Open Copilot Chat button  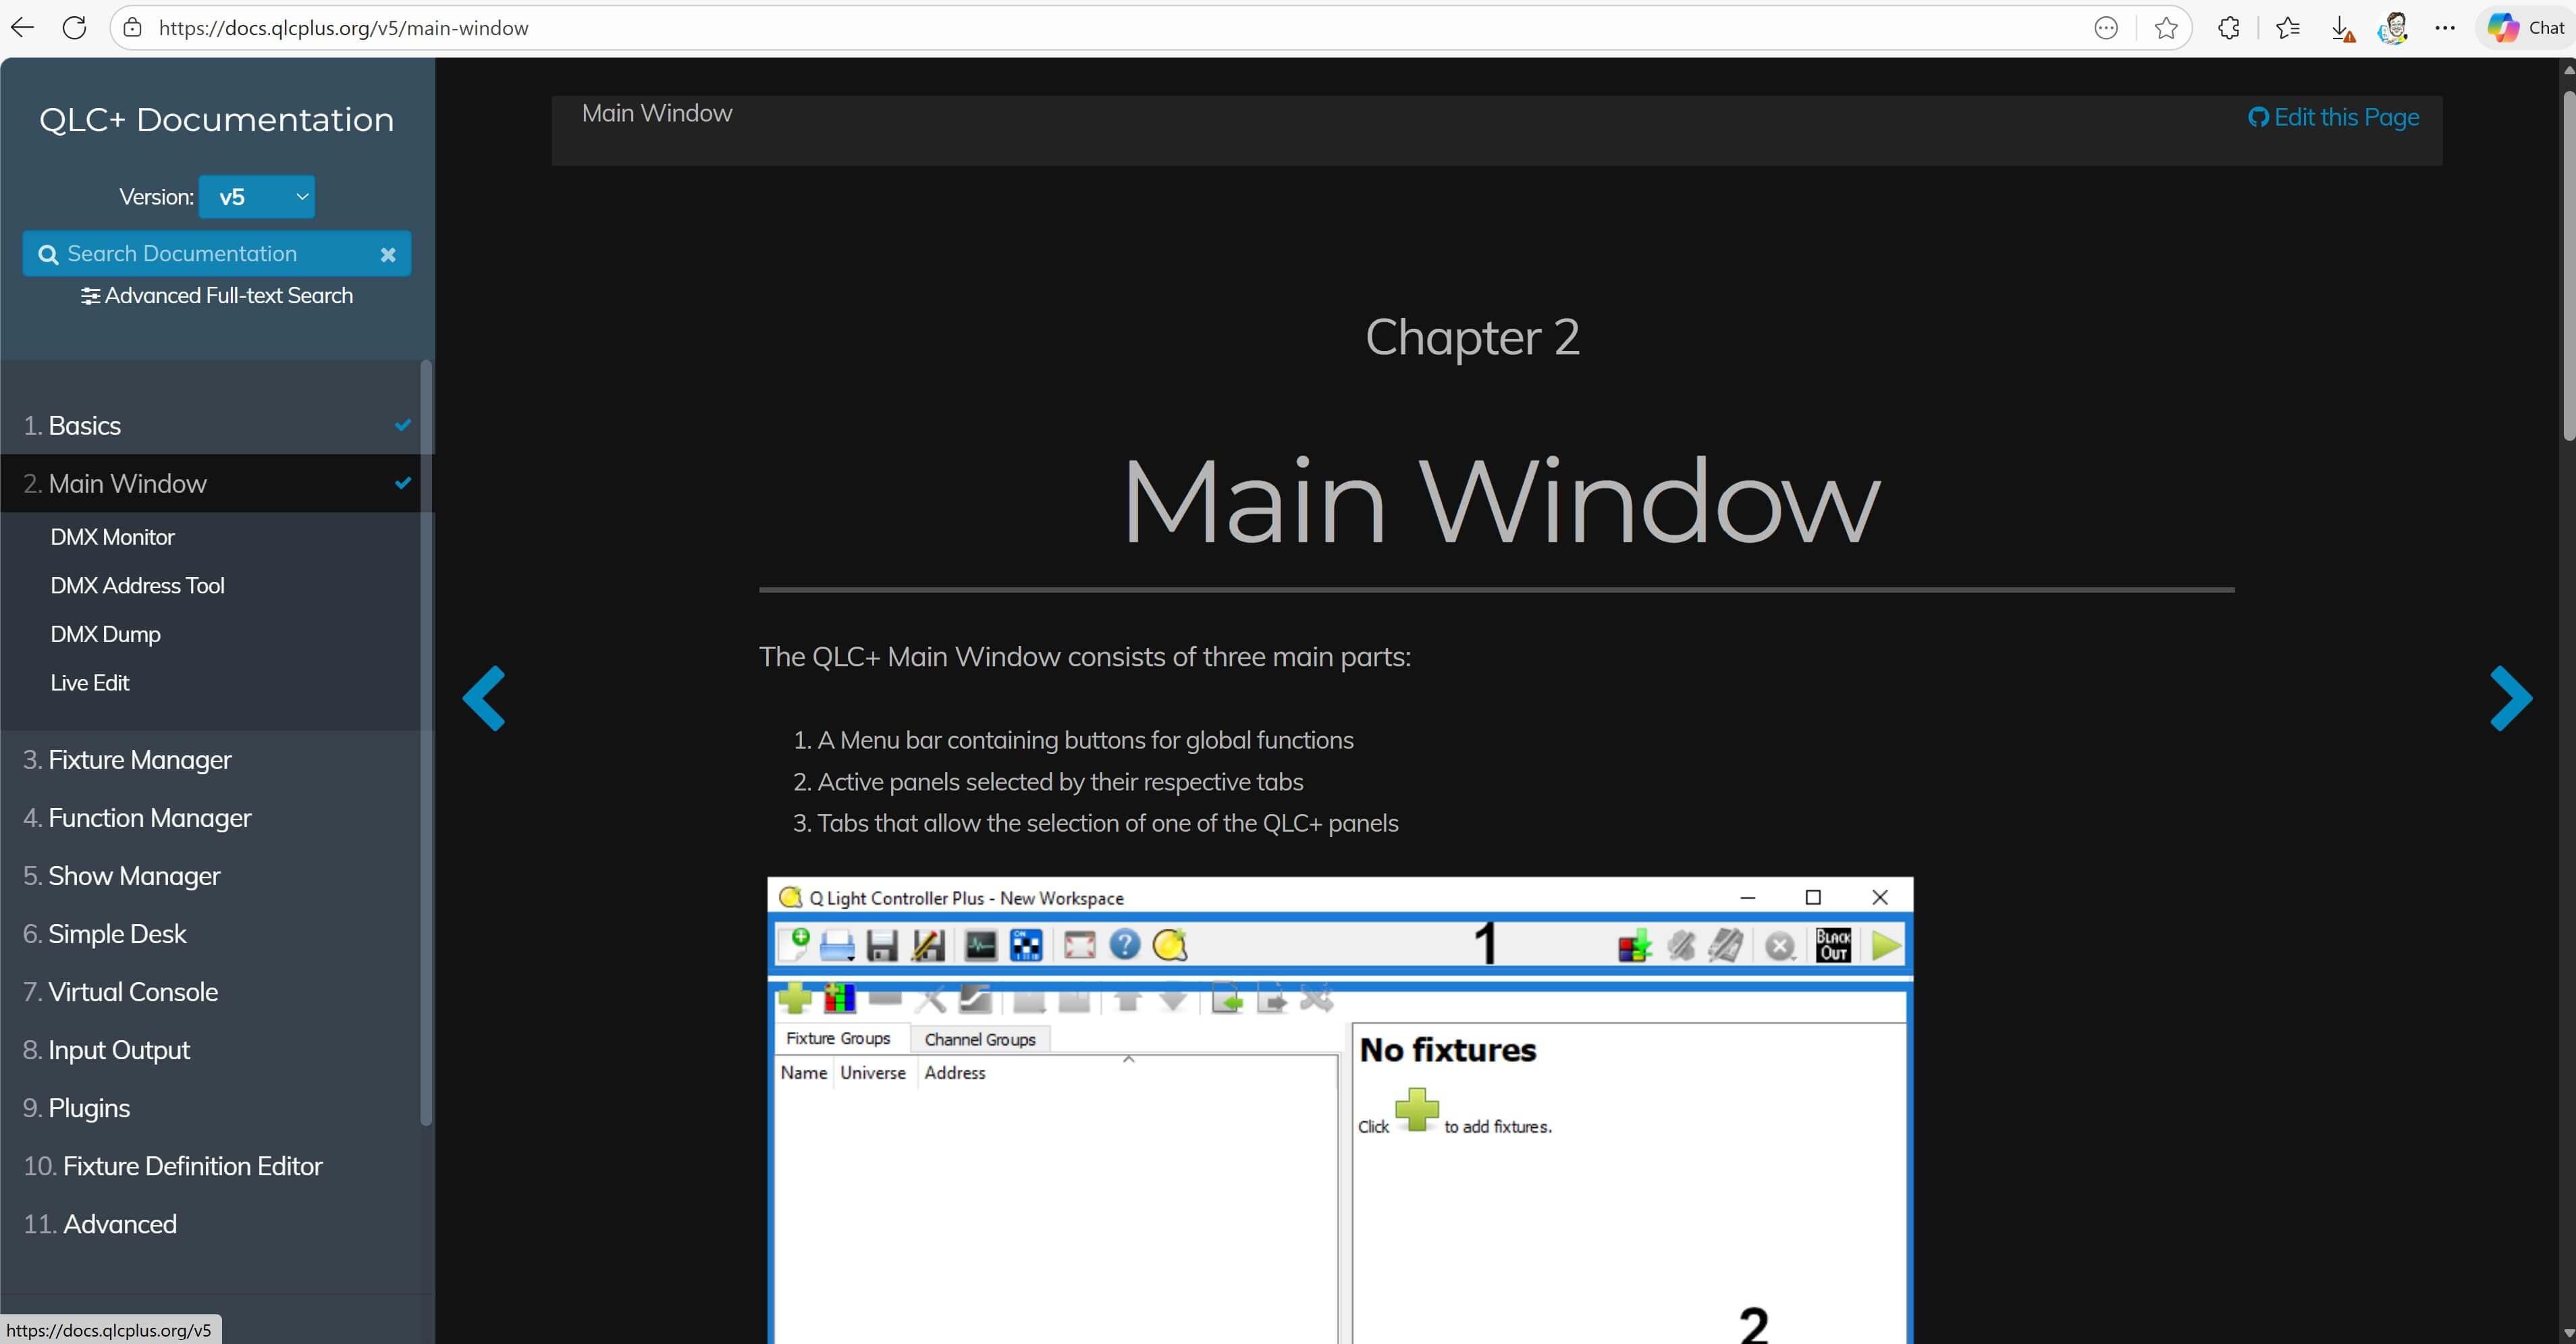[2526, 28]
